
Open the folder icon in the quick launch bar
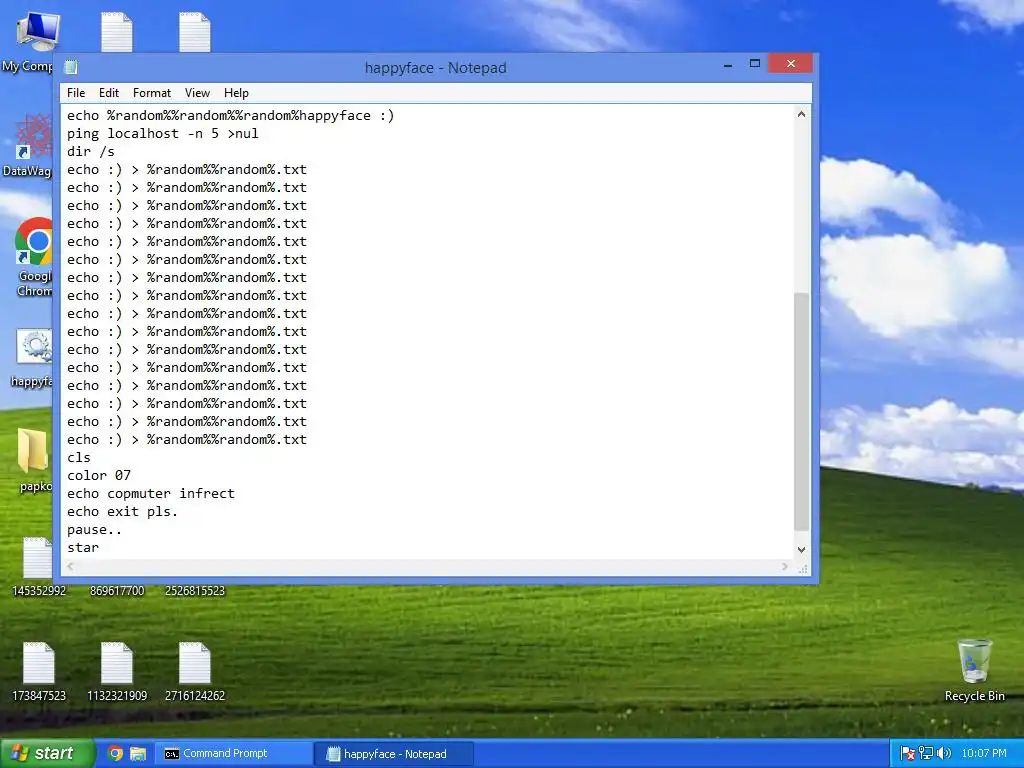pos(138,754)
